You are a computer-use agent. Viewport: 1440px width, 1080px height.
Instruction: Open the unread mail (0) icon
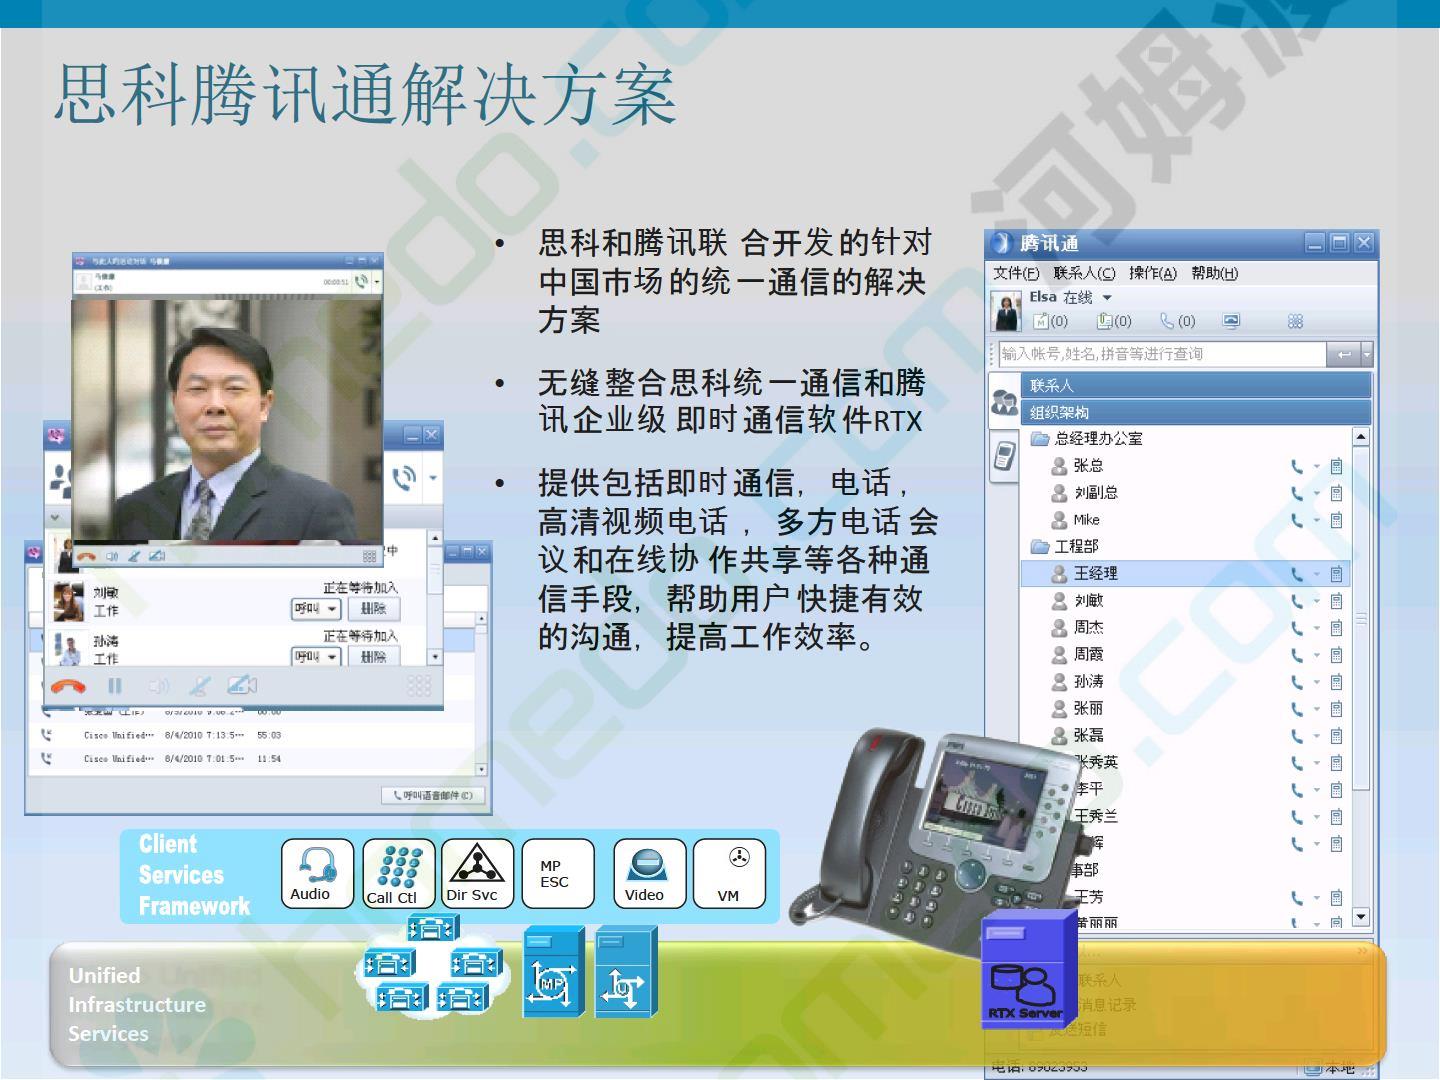(x=1050, y=321)
